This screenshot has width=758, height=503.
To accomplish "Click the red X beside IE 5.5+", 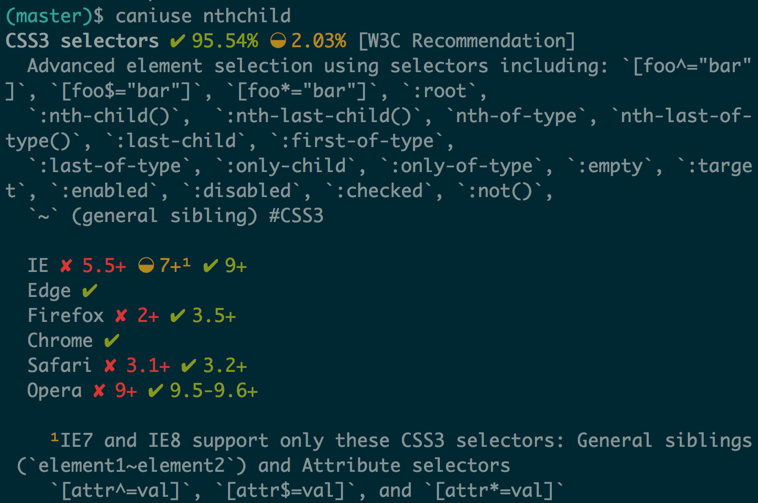I will [66, 266].
